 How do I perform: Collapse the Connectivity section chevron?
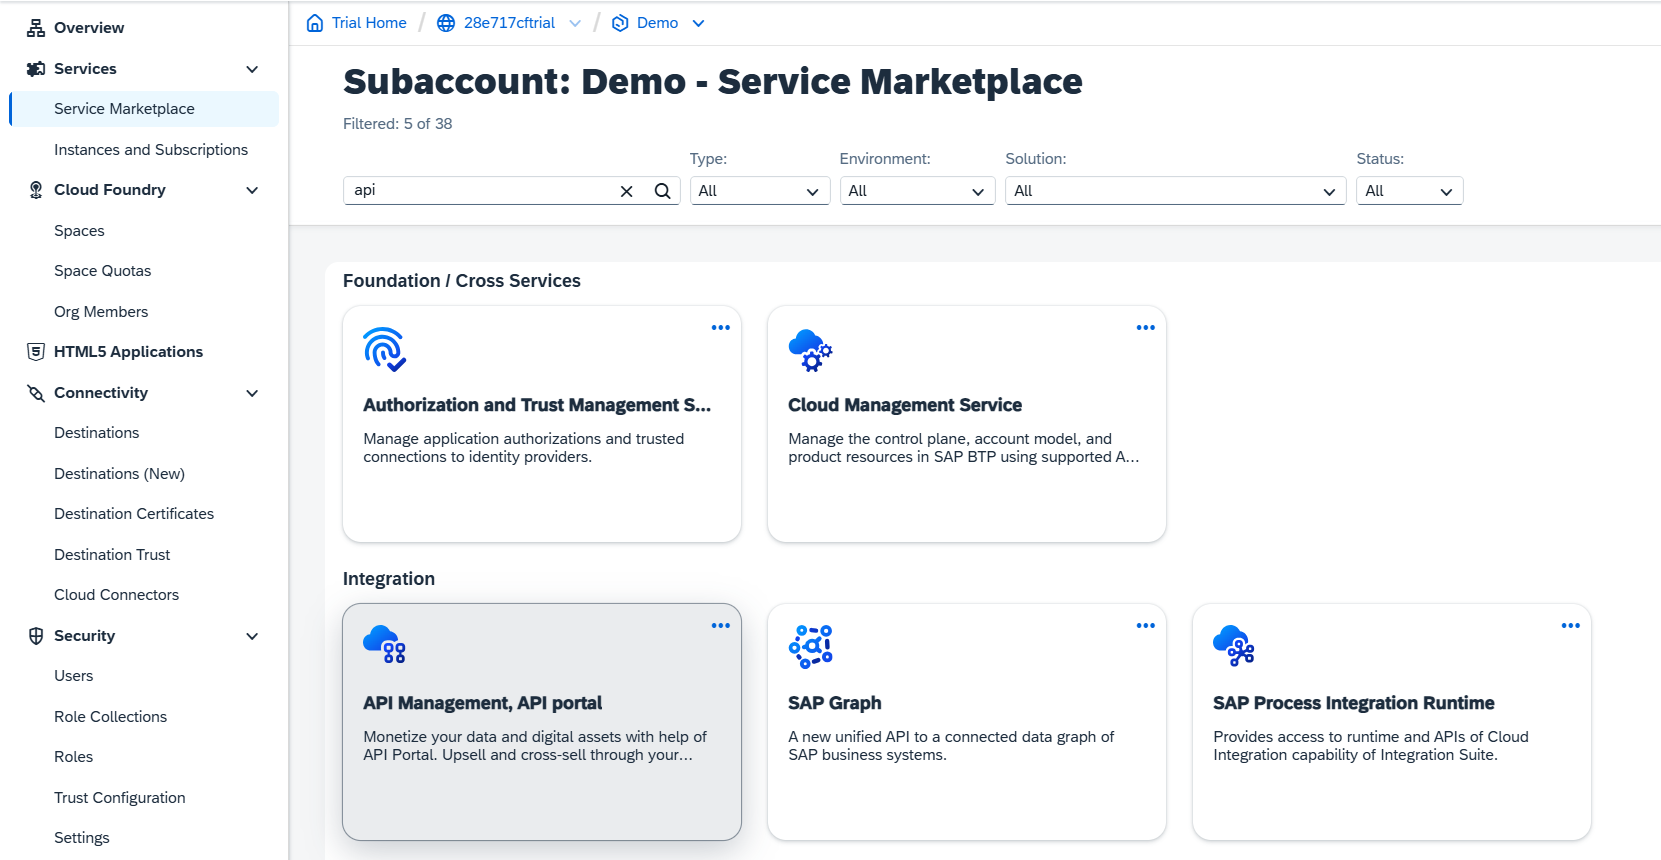pos(252,393)
